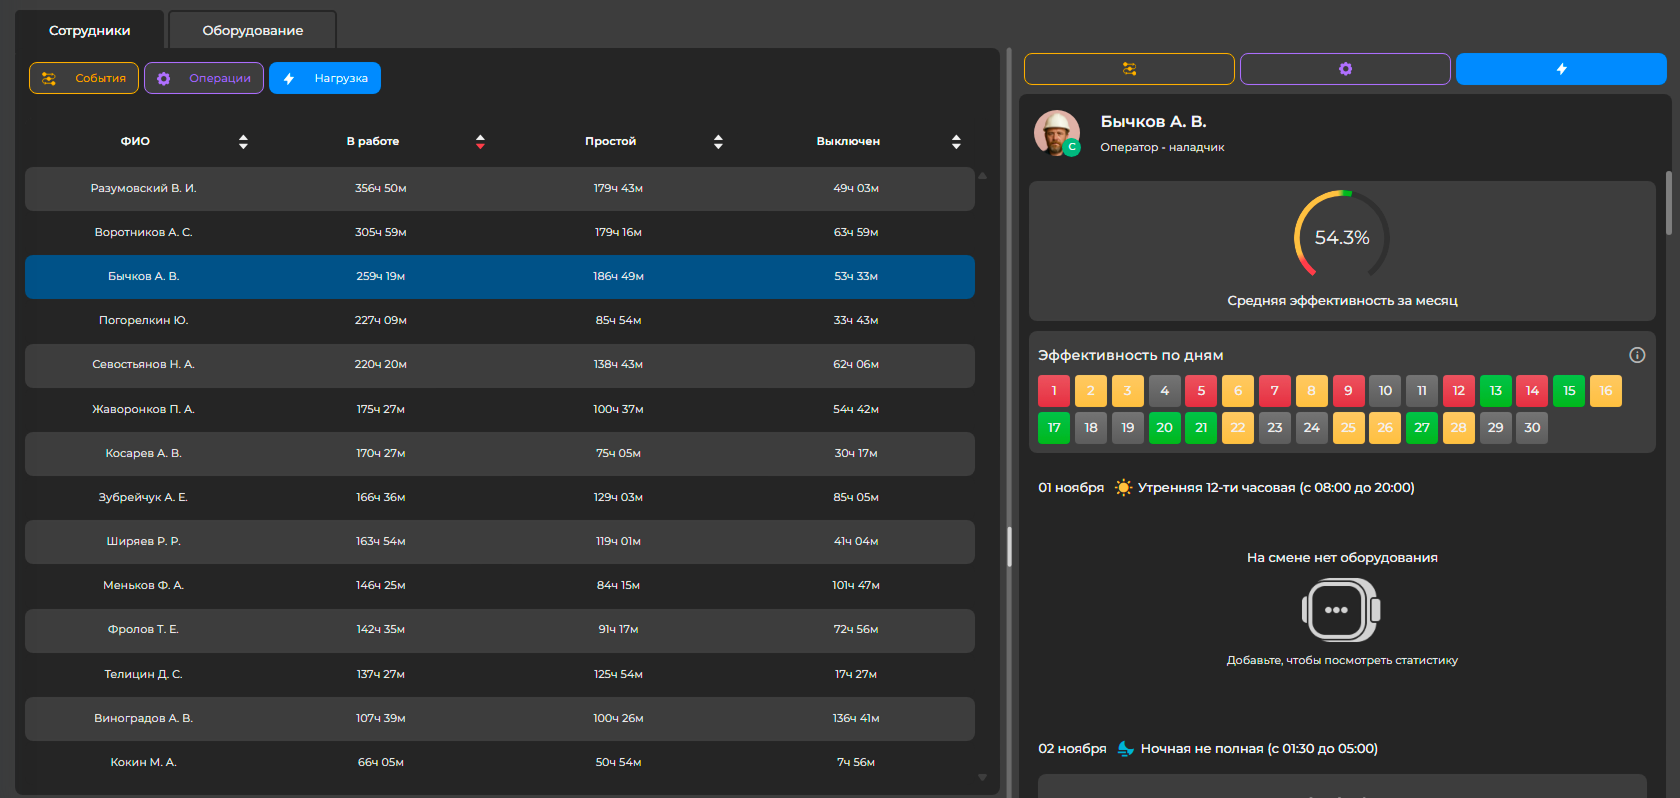Screen dimensions: 1680x798
Task: Sort by the Простой column arrows
Action: point(718,142)
